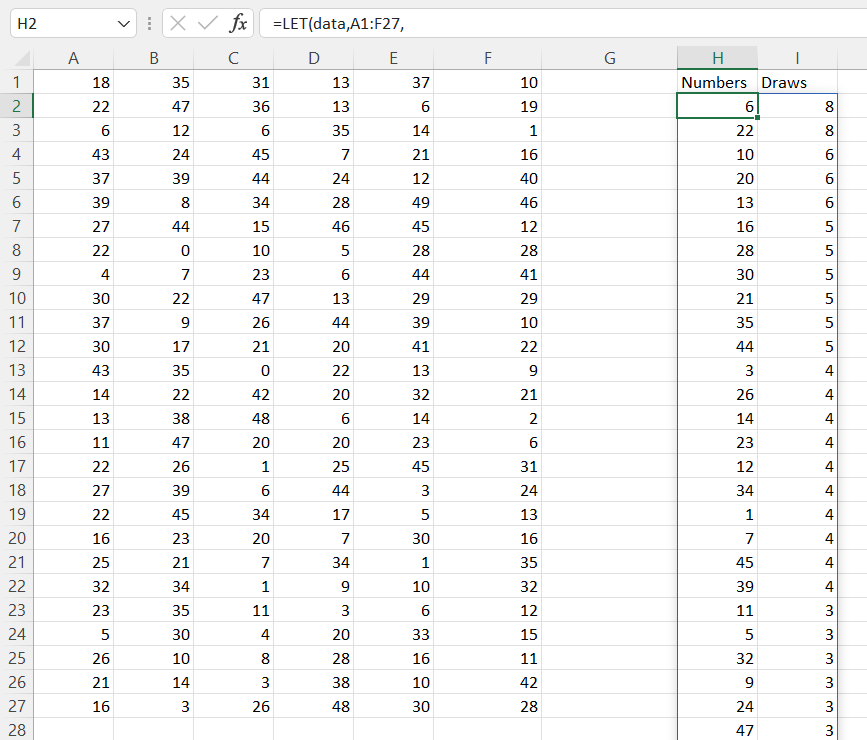
Task: Select cell H2 containing 6
Action: 716,106
